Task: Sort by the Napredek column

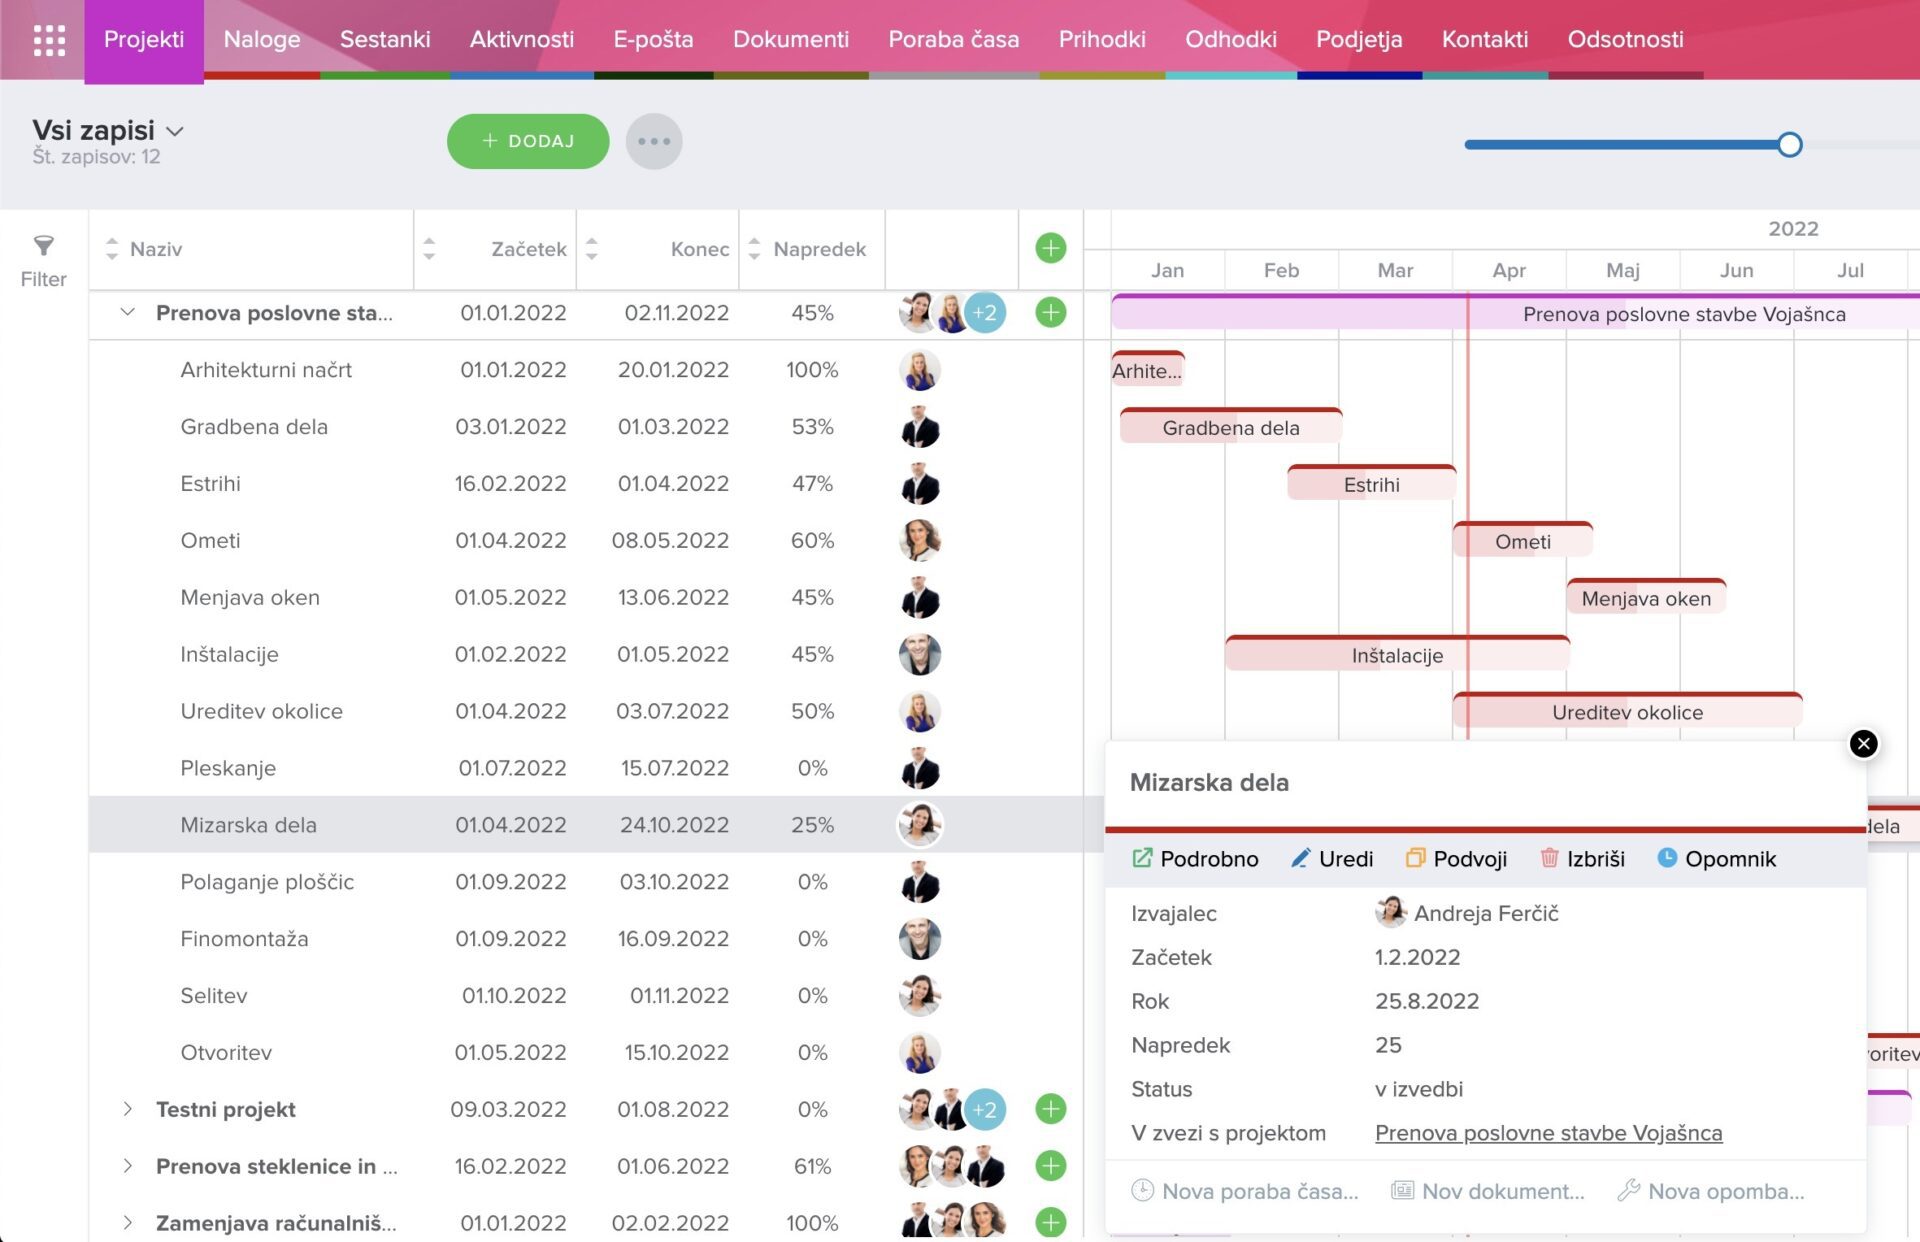Action: pos(755,249)
